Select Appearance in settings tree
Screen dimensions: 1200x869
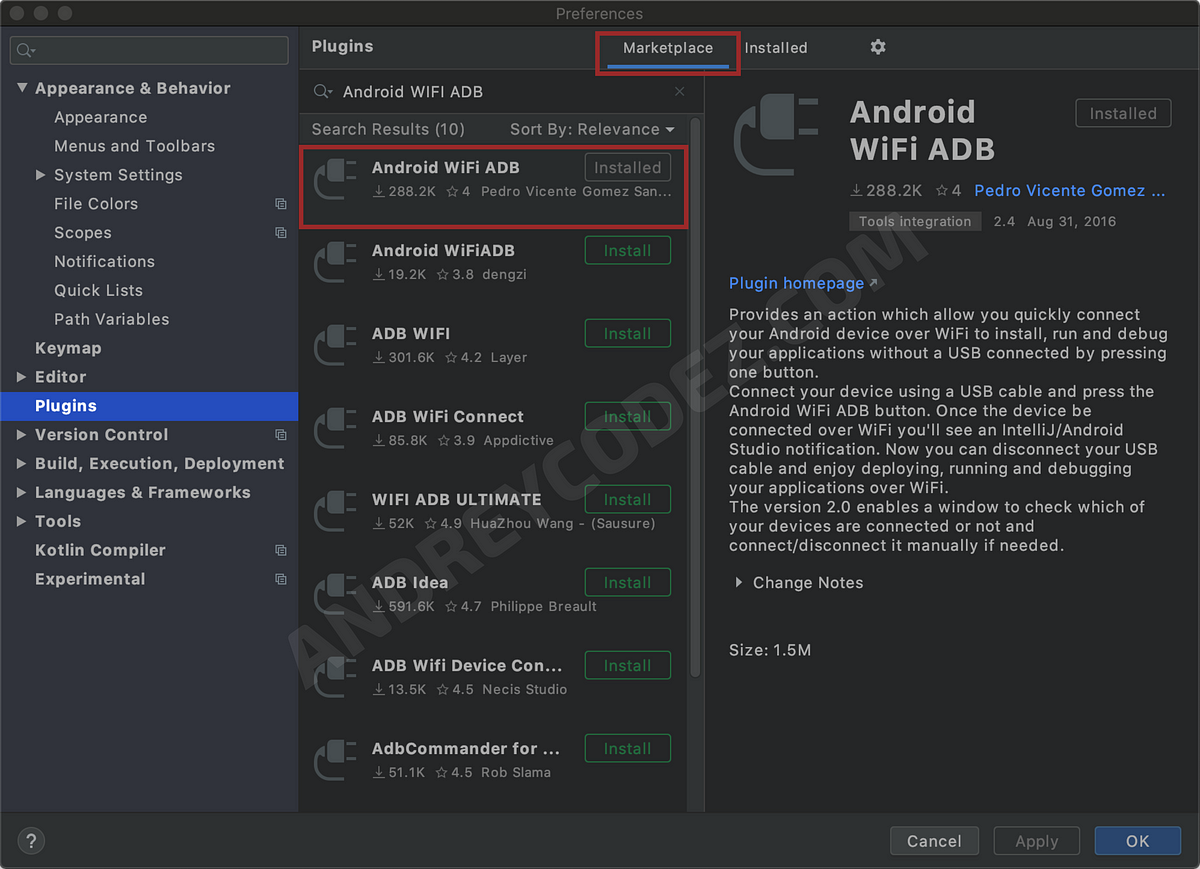coord(101,117)
